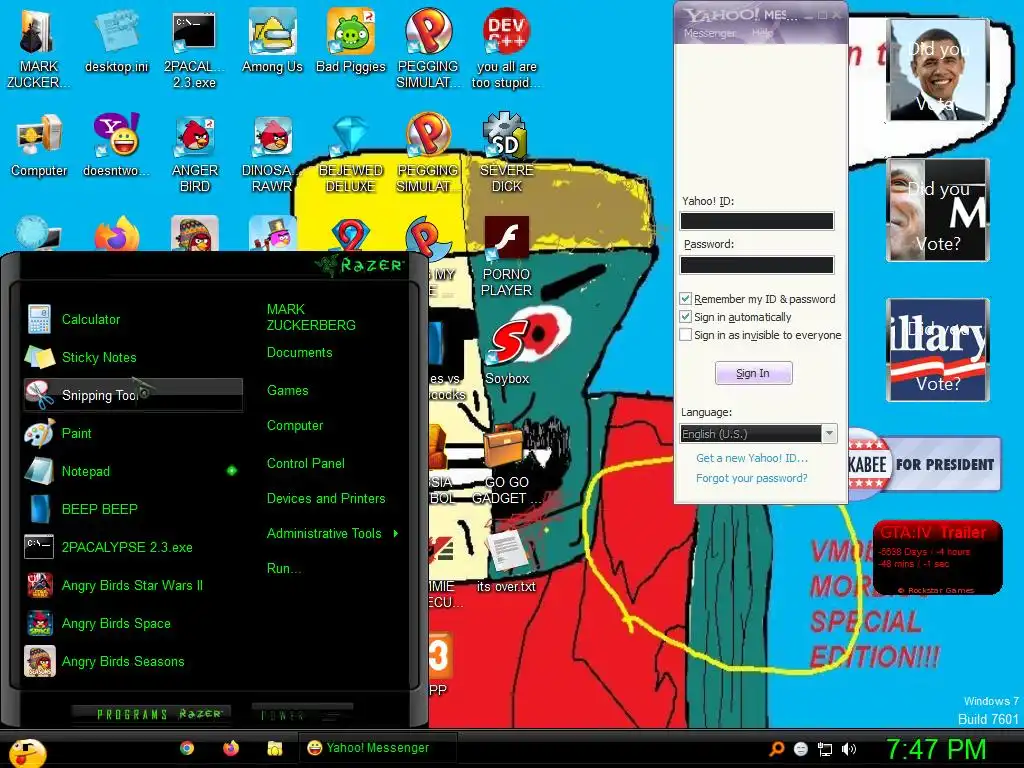Click Forgot your password link
The height and width of the screenshot is (768, 1024).
coord(752,478)
